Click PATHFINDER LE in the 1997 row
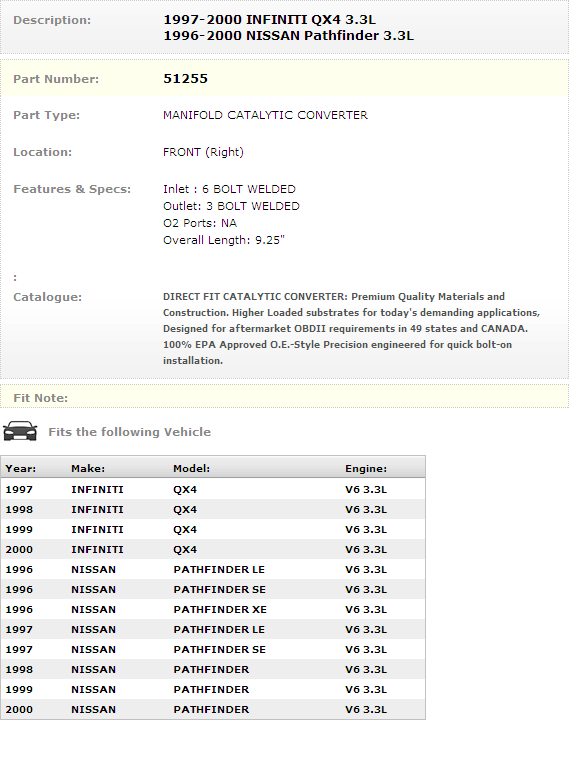The width and height of the screenshot is (570, 767). coord(219,630)
